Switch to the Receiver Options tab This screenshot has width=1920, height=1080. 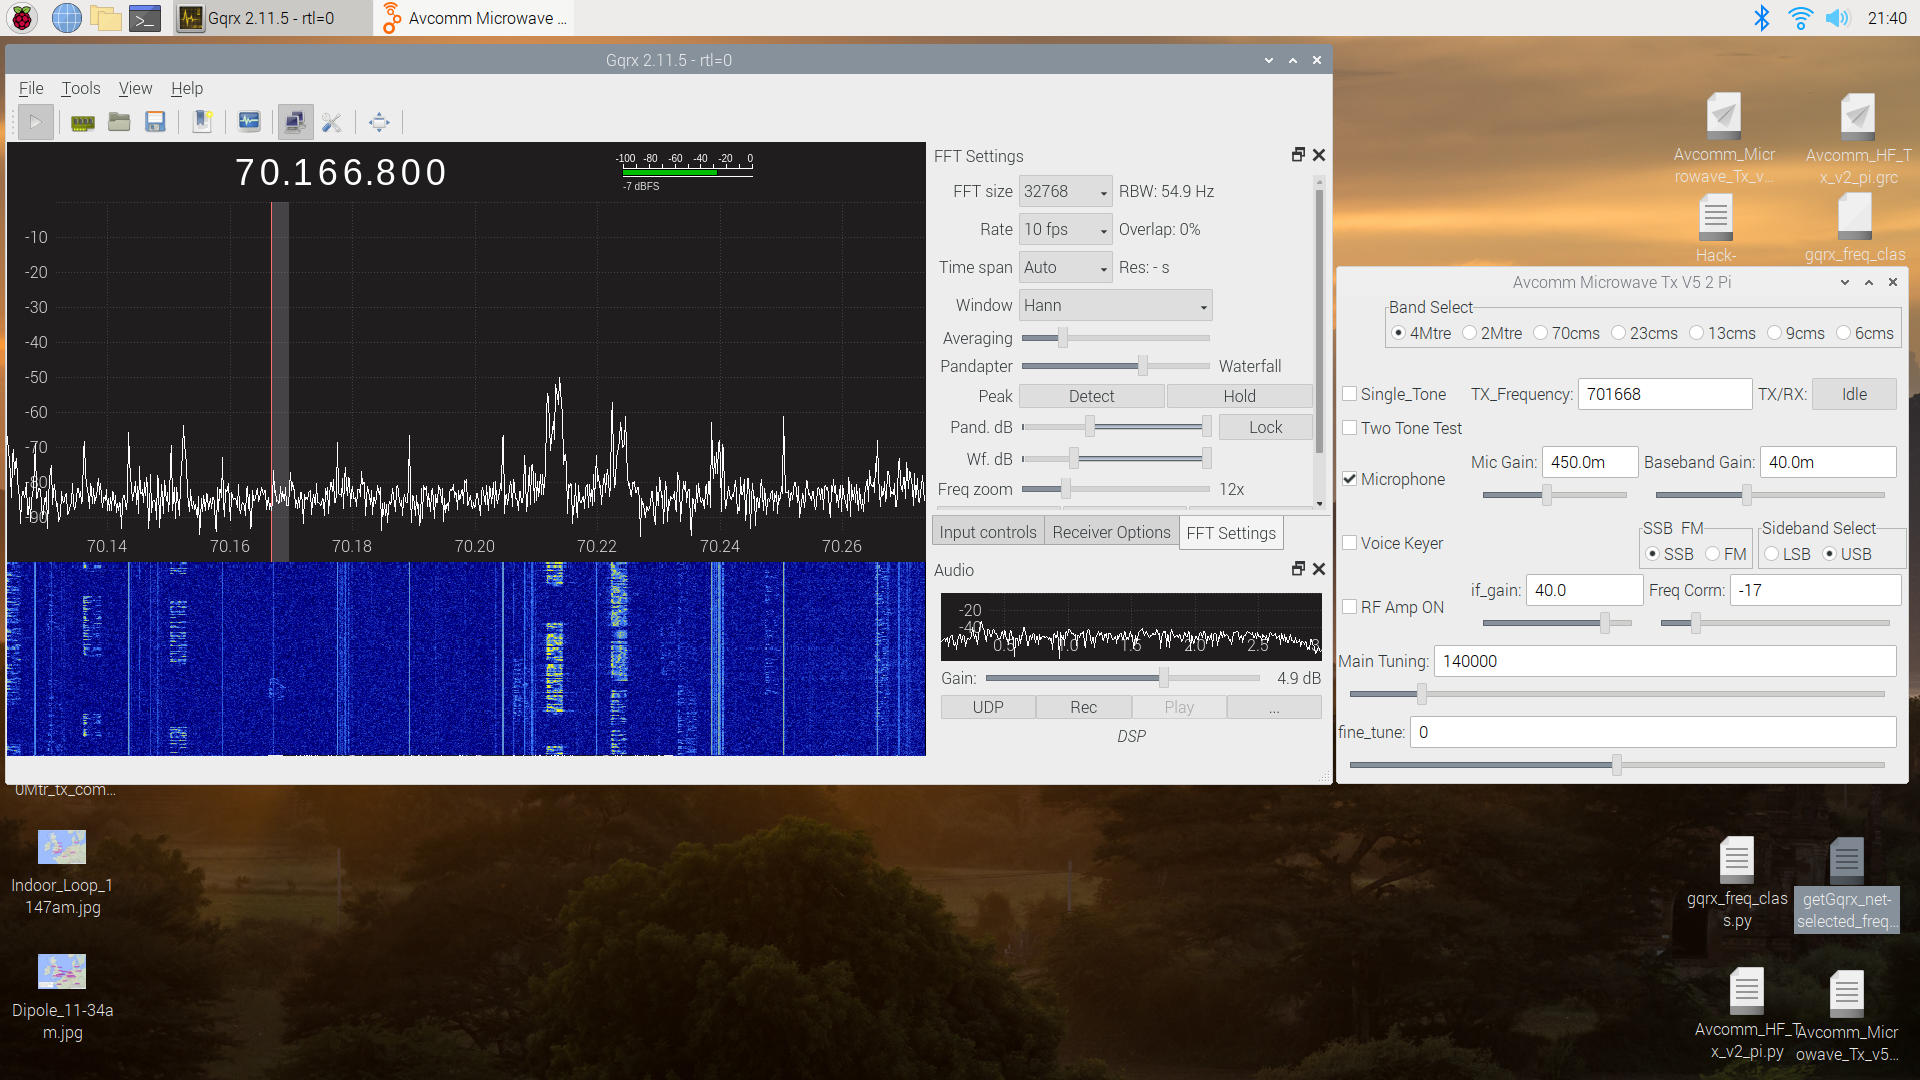coord(1111,532)
